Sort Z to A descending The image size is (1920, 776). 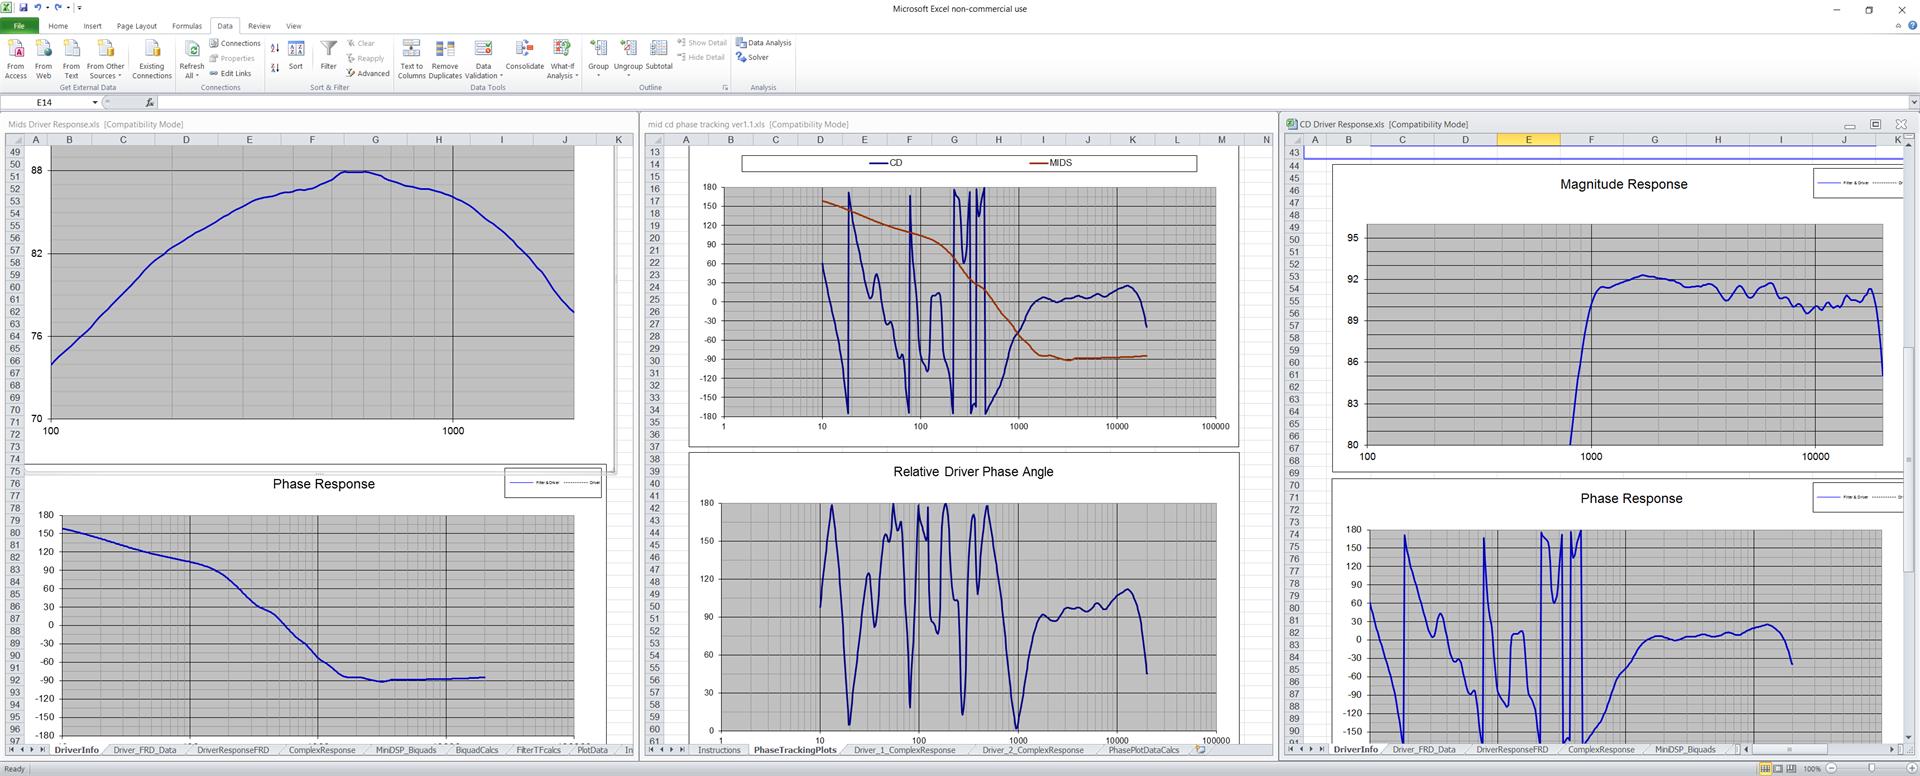coord(275,66)
